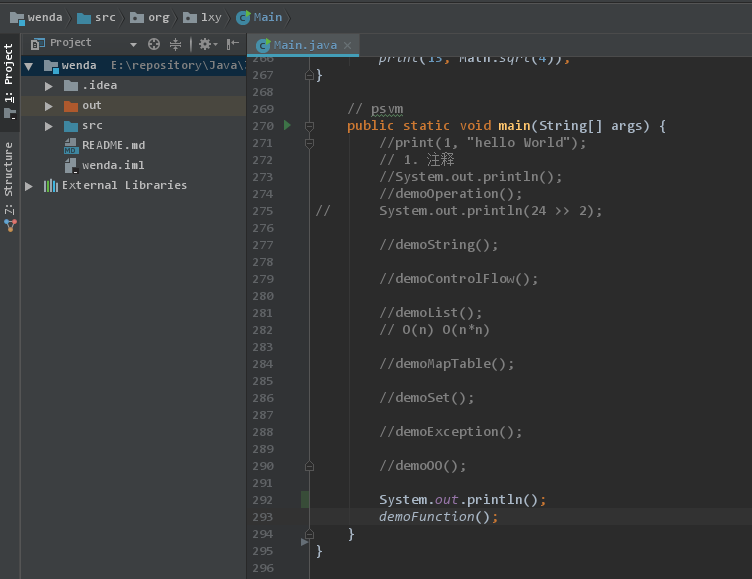Open the Project view dropdown

(133, 44)
